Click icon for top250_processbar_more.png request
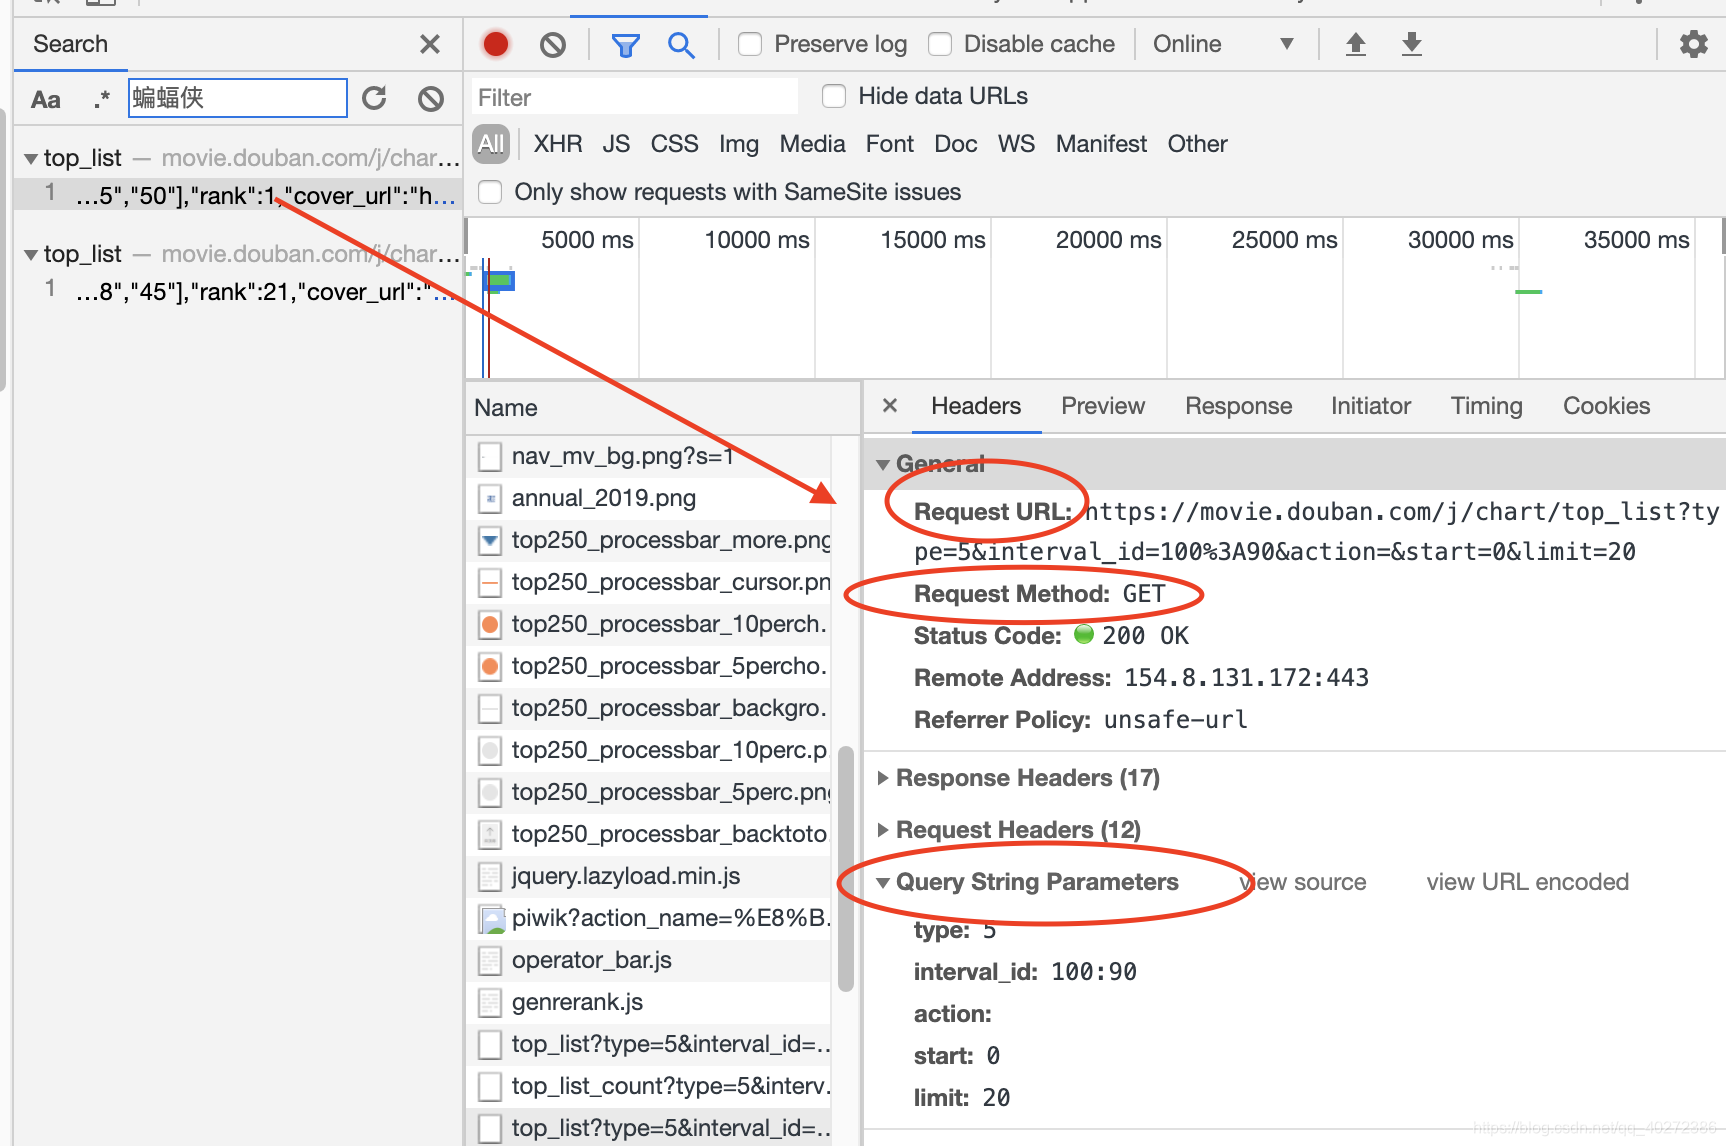Screen dimensions: 1726x1146 point(490,541)
